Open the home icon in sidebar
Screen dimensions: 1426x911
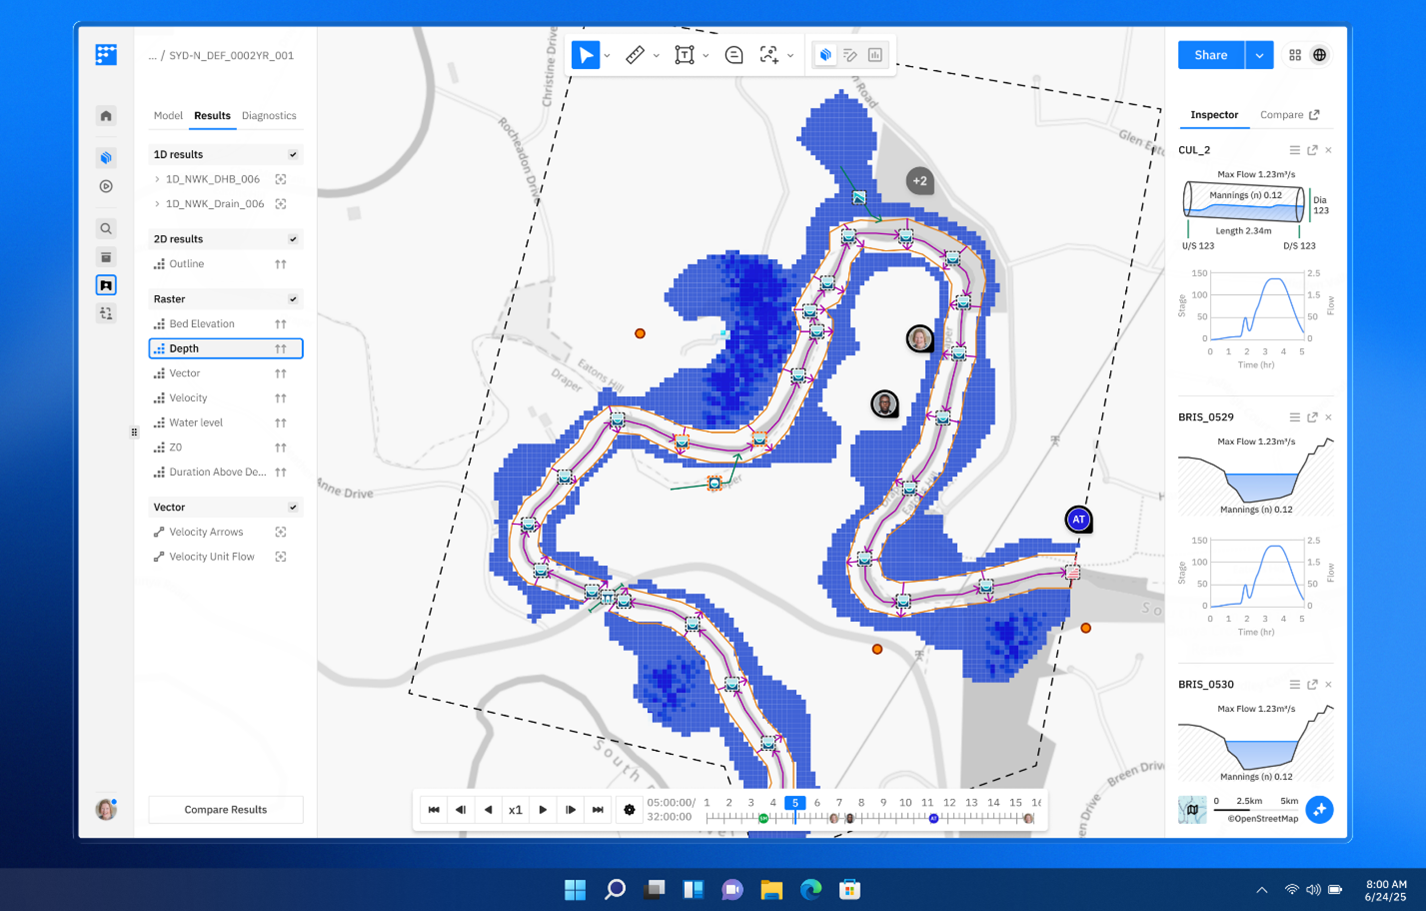tap(106, 116)
